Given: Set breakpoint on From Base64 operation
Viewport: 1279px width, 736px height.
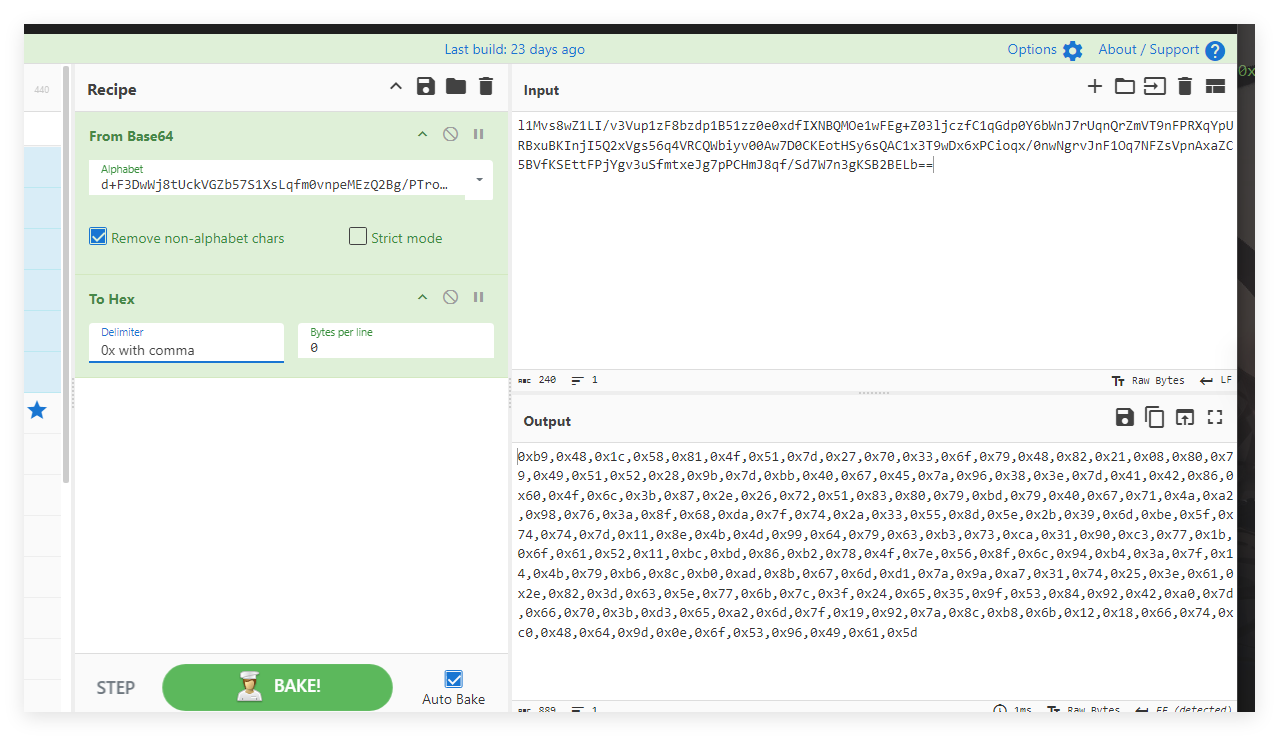Looking at the screenshot, I should (x=478, y=134).
